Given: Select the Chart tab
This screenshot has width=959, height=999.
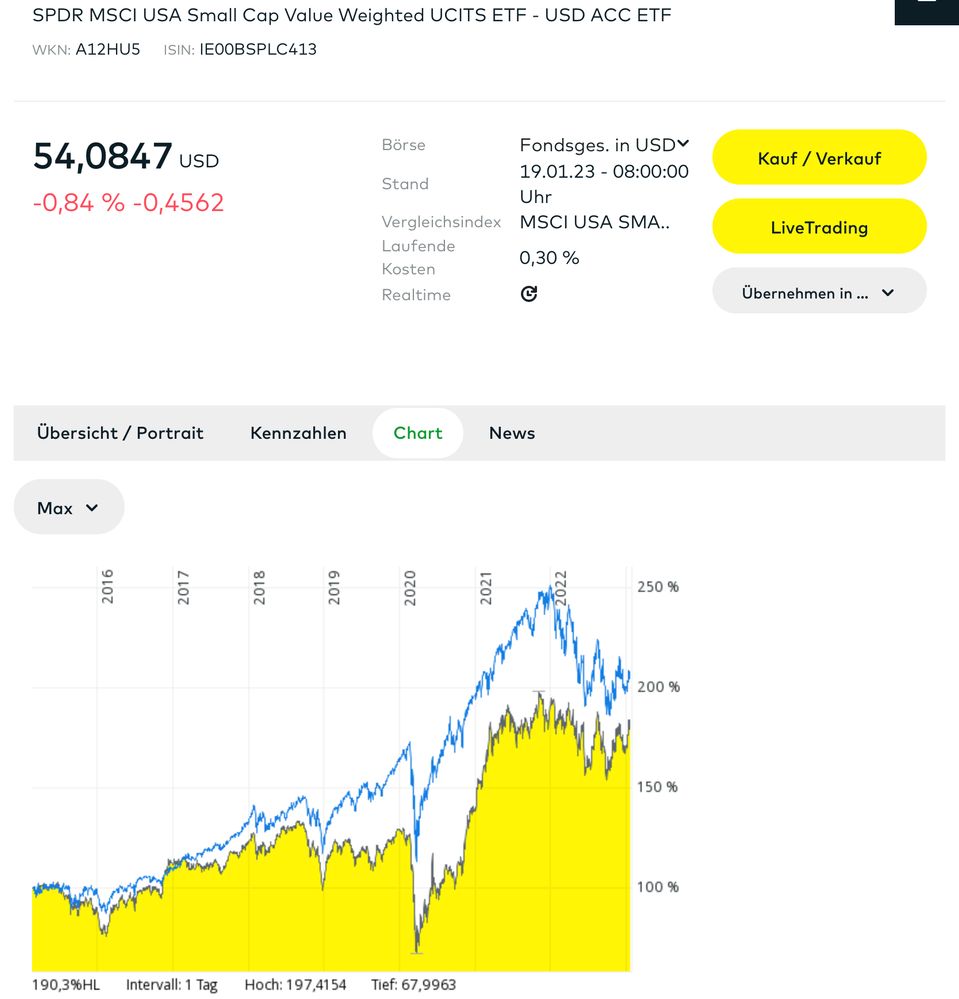Looking at the screenshot, I should [417, 433].
